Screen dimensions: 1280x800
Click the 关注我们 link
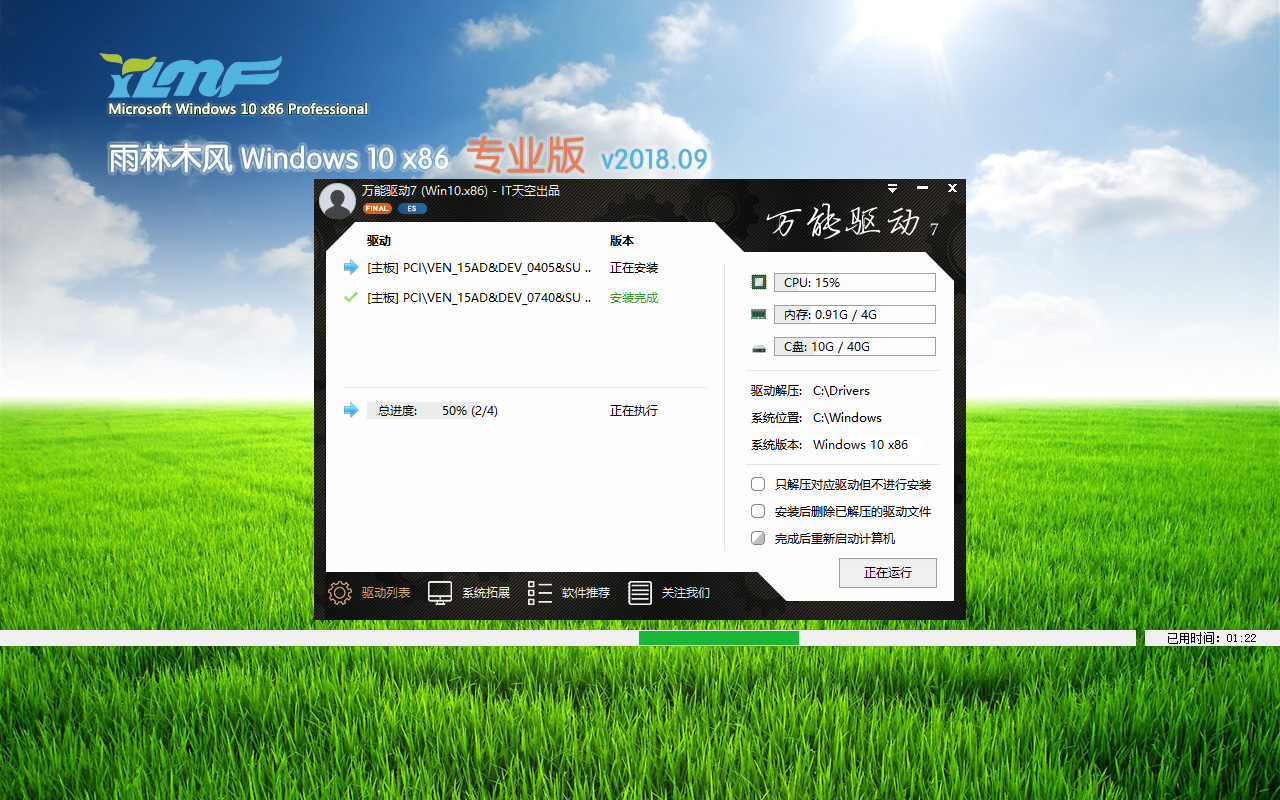pyautogui.click(x=685, y=593)
